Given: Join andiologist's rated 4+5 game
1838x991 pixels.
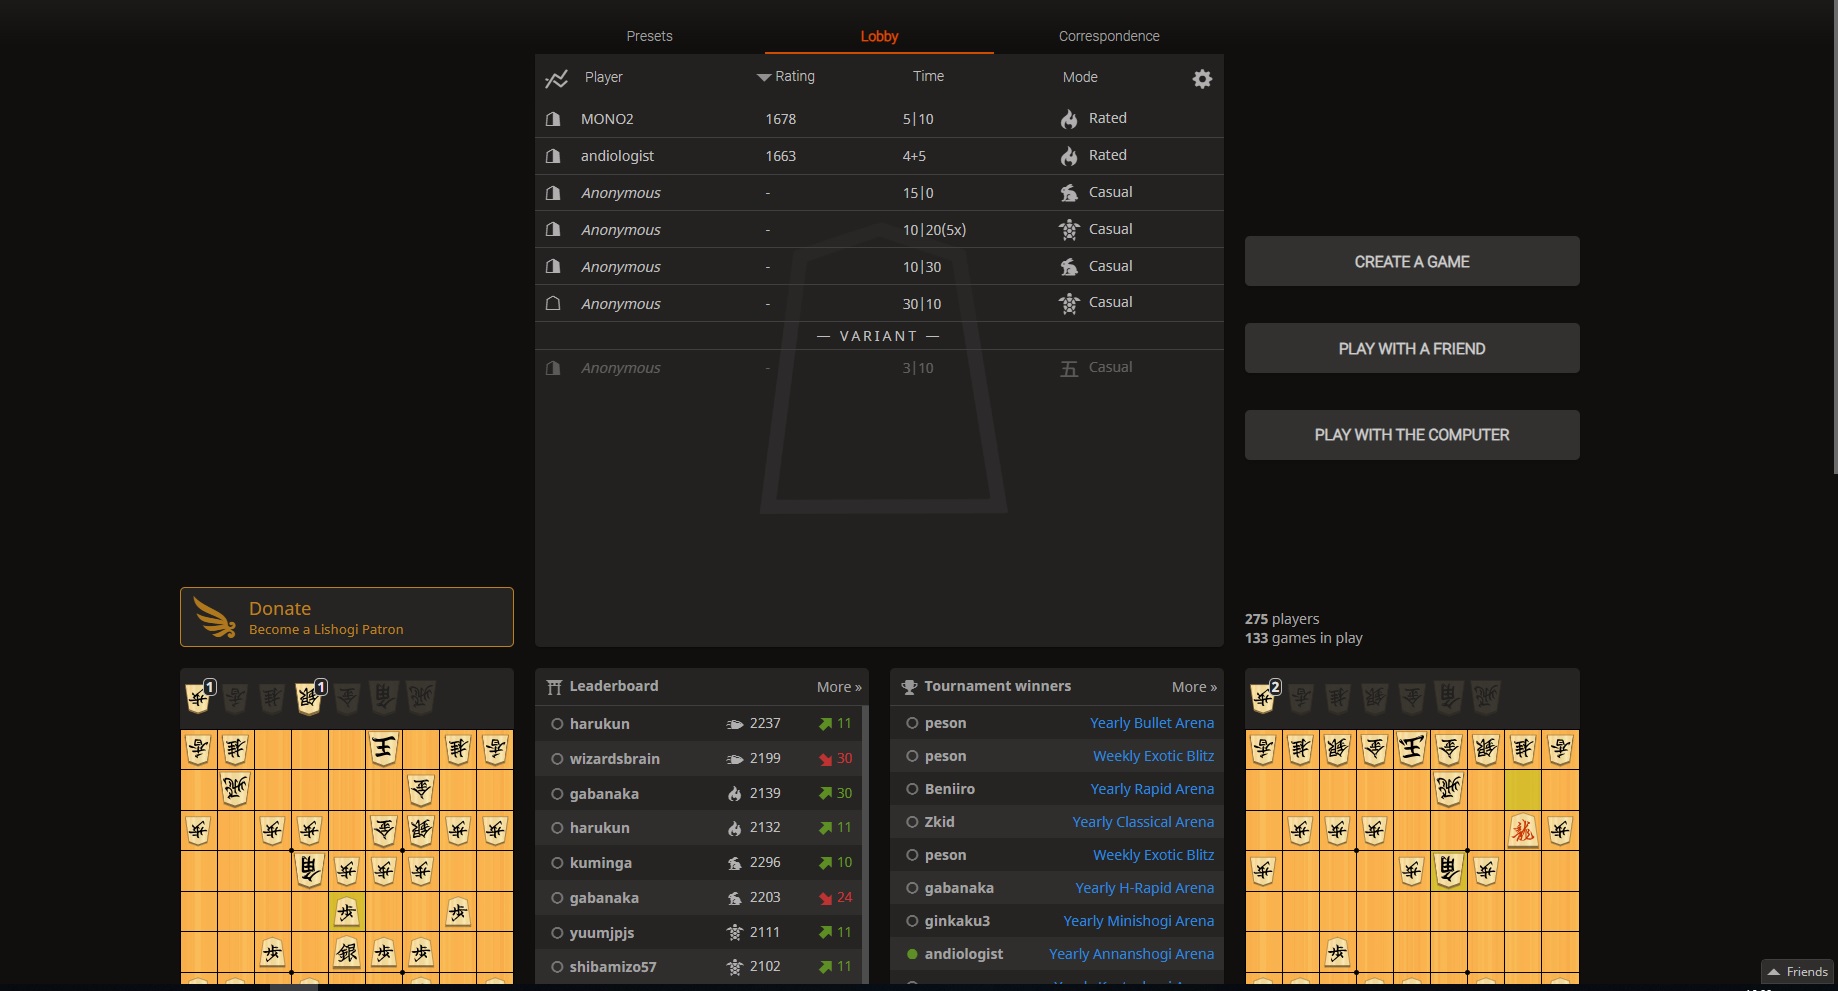Looking at the screenshot, I should tap(879, 156).
